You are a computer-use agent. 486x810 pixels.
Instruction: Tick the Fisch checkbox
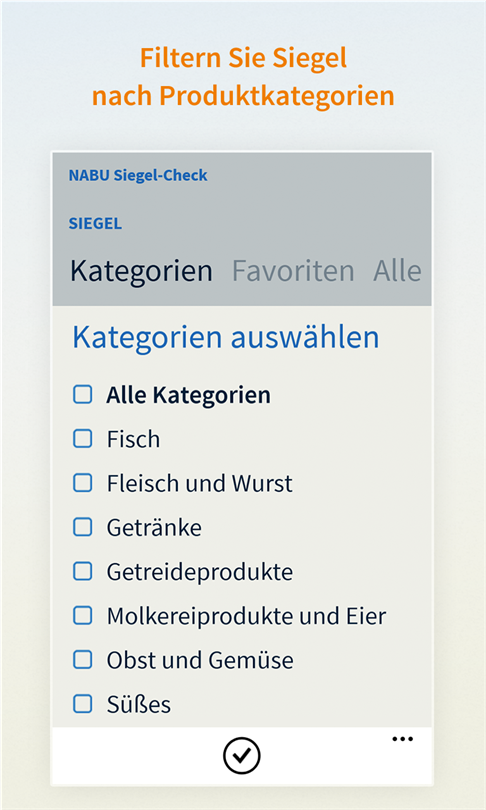tap(83, 439)
